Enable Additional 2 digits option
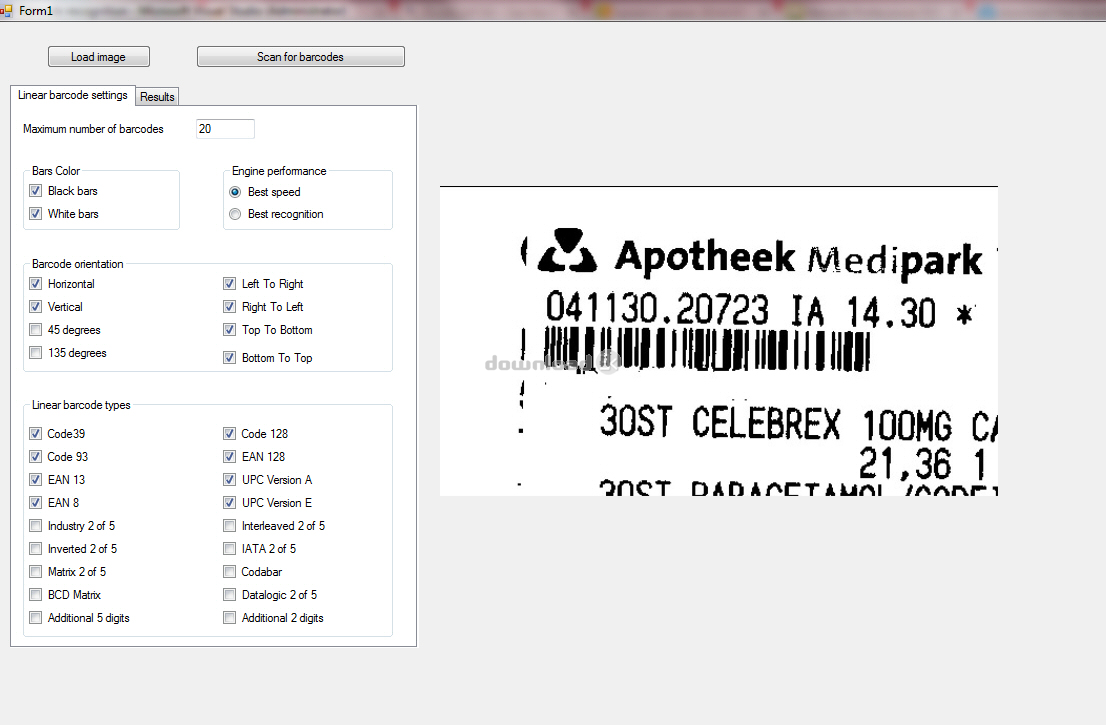The image size is (1106, 725). [230, 618]
